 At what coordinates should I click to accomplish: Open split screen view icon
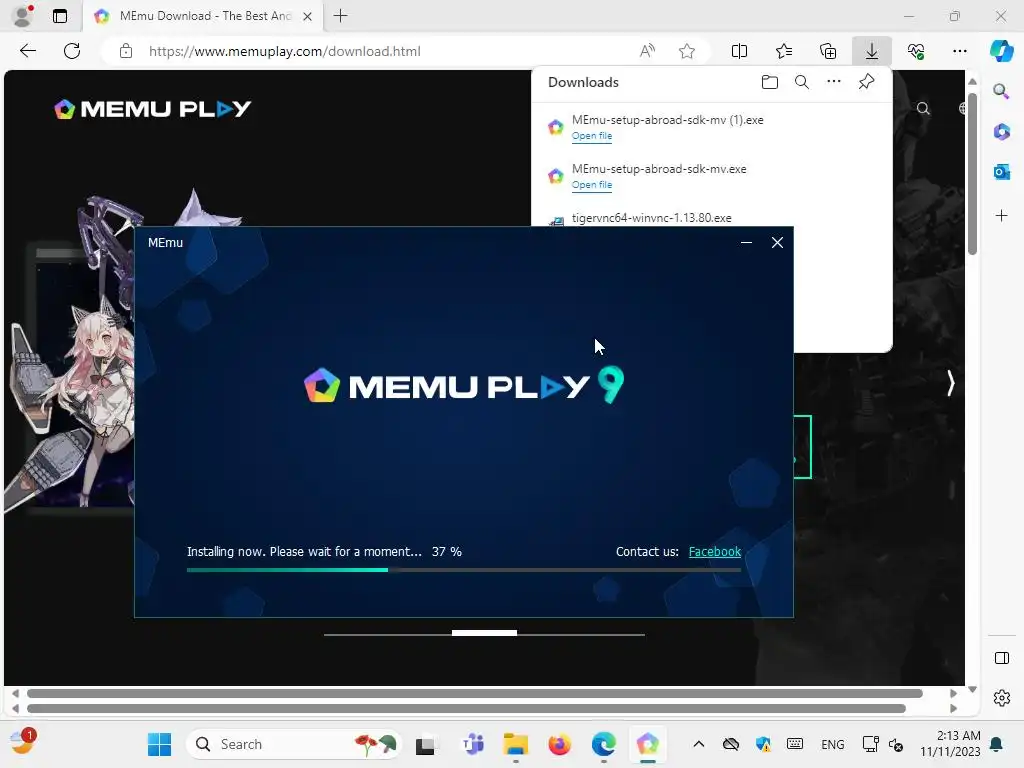coord(739,51)
